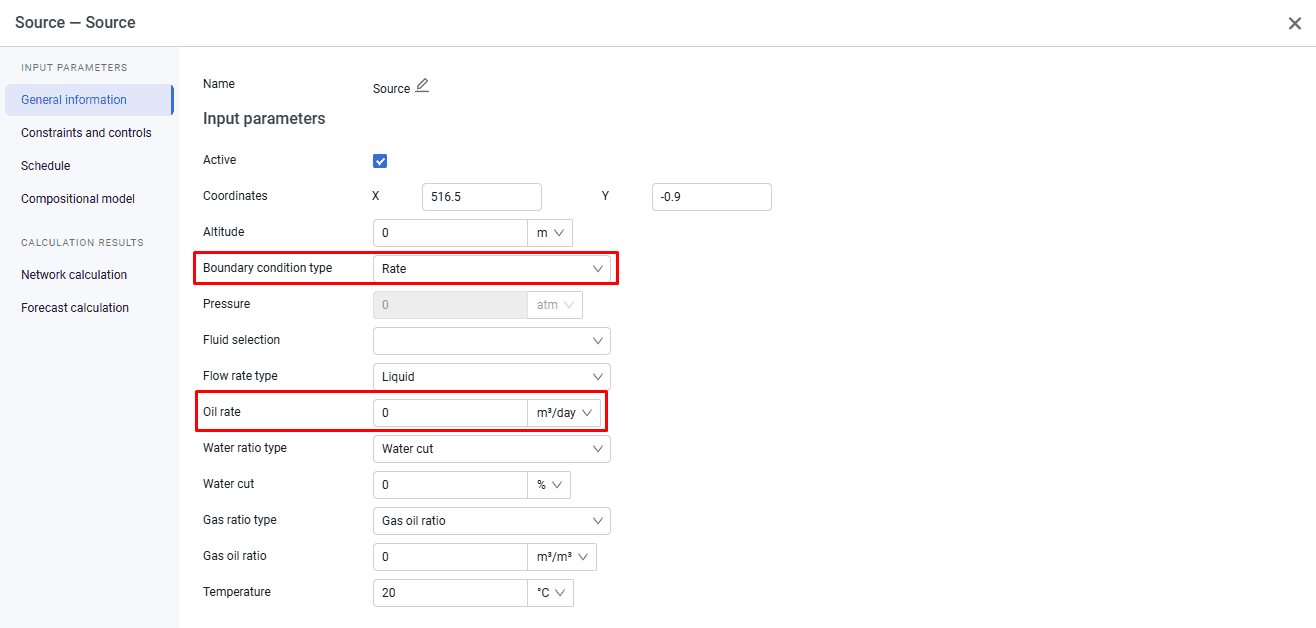Change Altitude unit dropdown

click(x=550, y=233)
